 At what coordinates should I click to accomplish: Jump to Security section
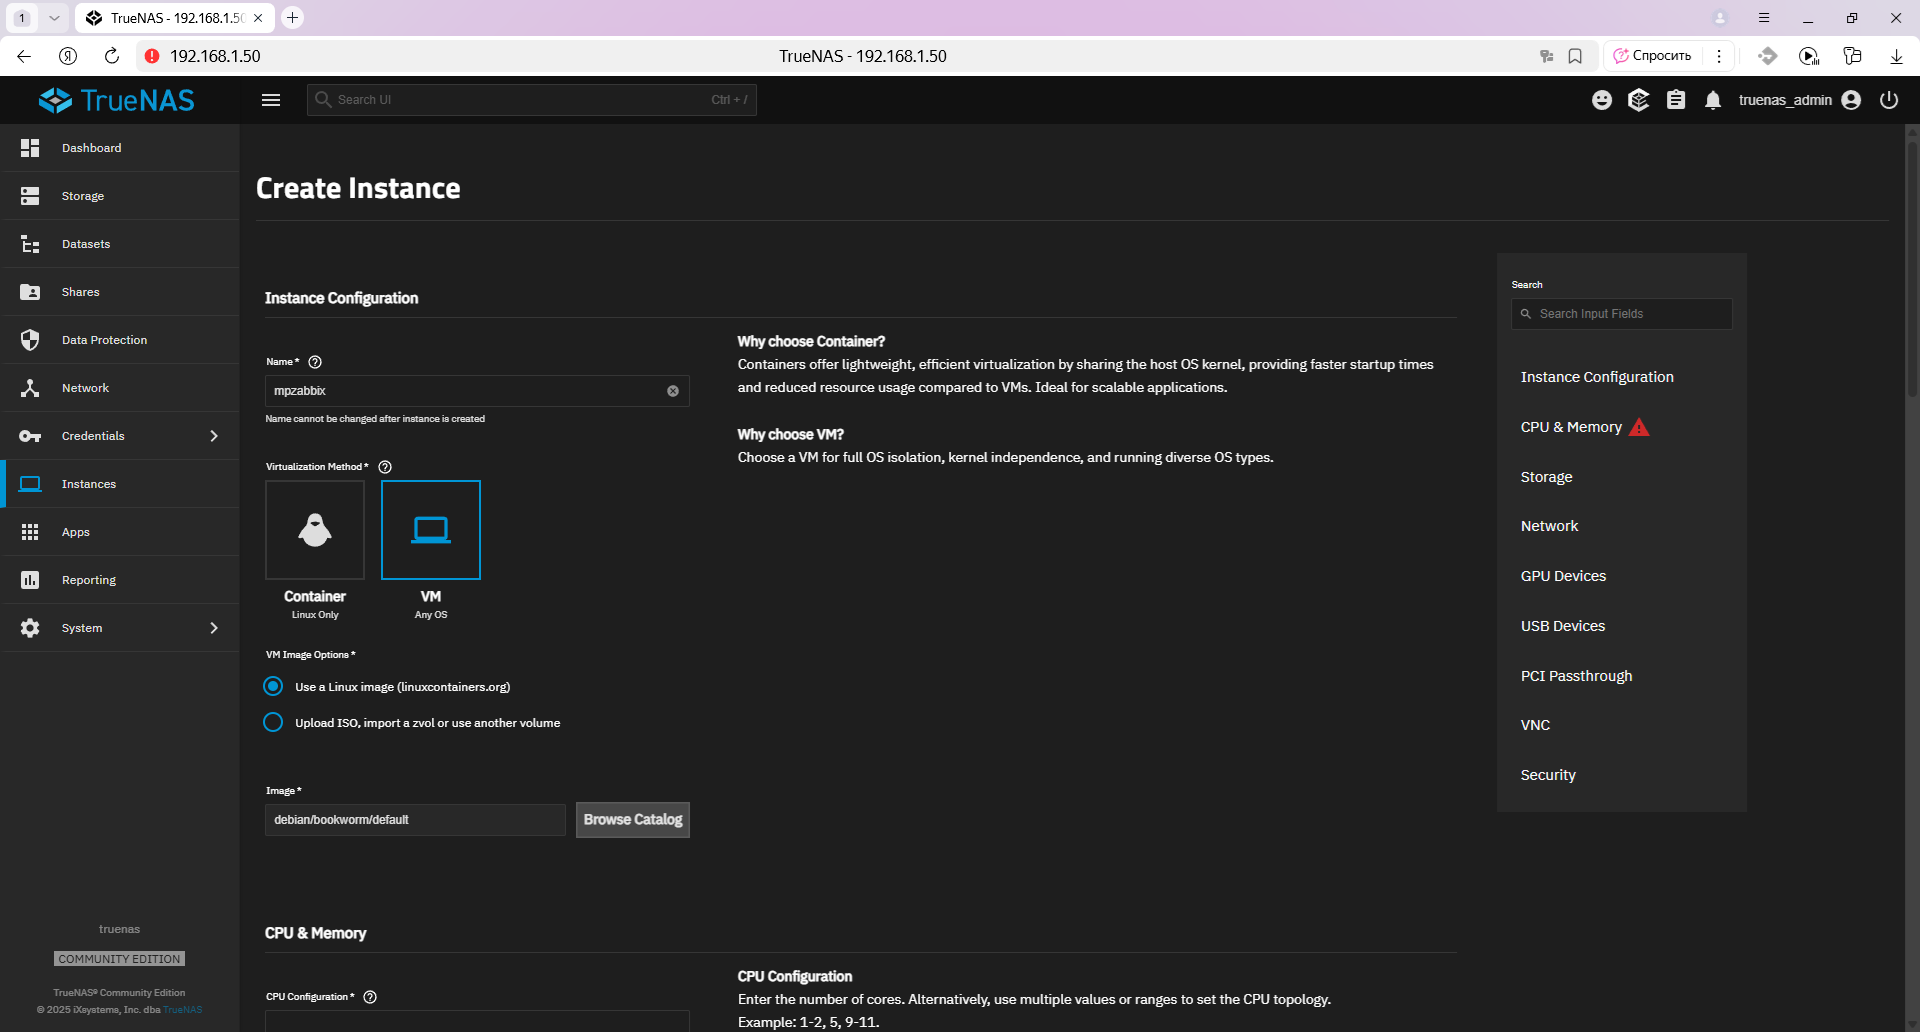click(1548, 775)
